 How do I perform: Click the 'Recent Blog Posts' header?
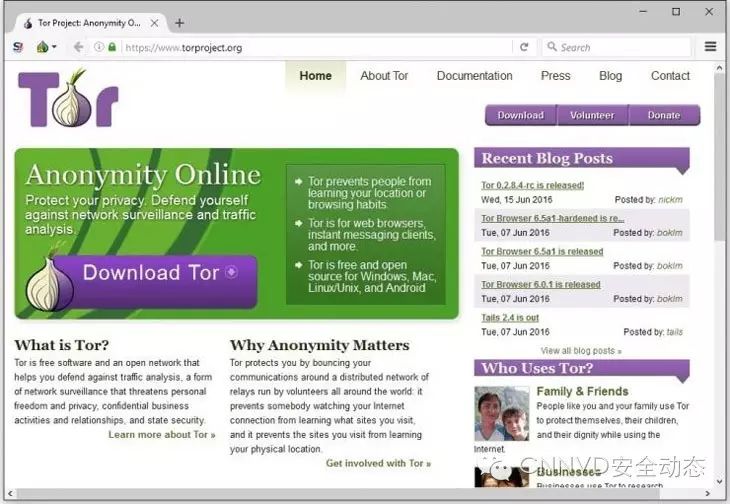[582, 158]
